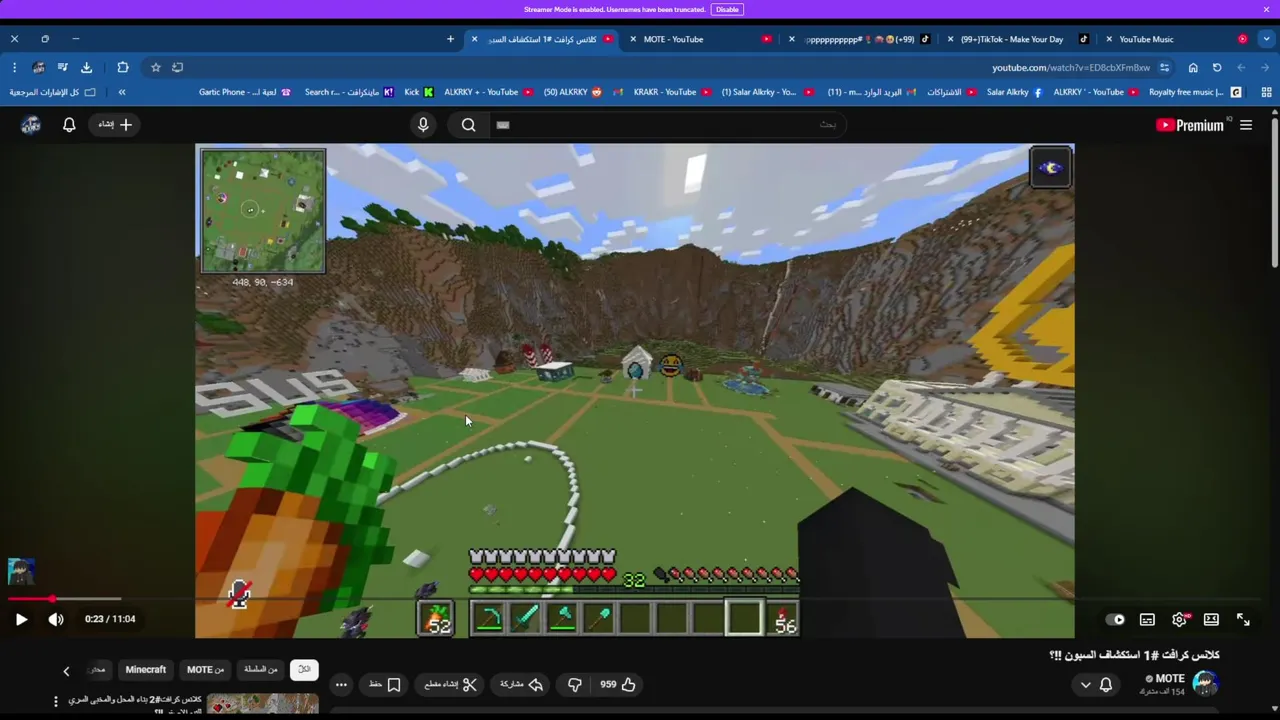
Task: Toggle subtitles with the captions icon
Action: pyautogui.click(x=1147, y=619)
